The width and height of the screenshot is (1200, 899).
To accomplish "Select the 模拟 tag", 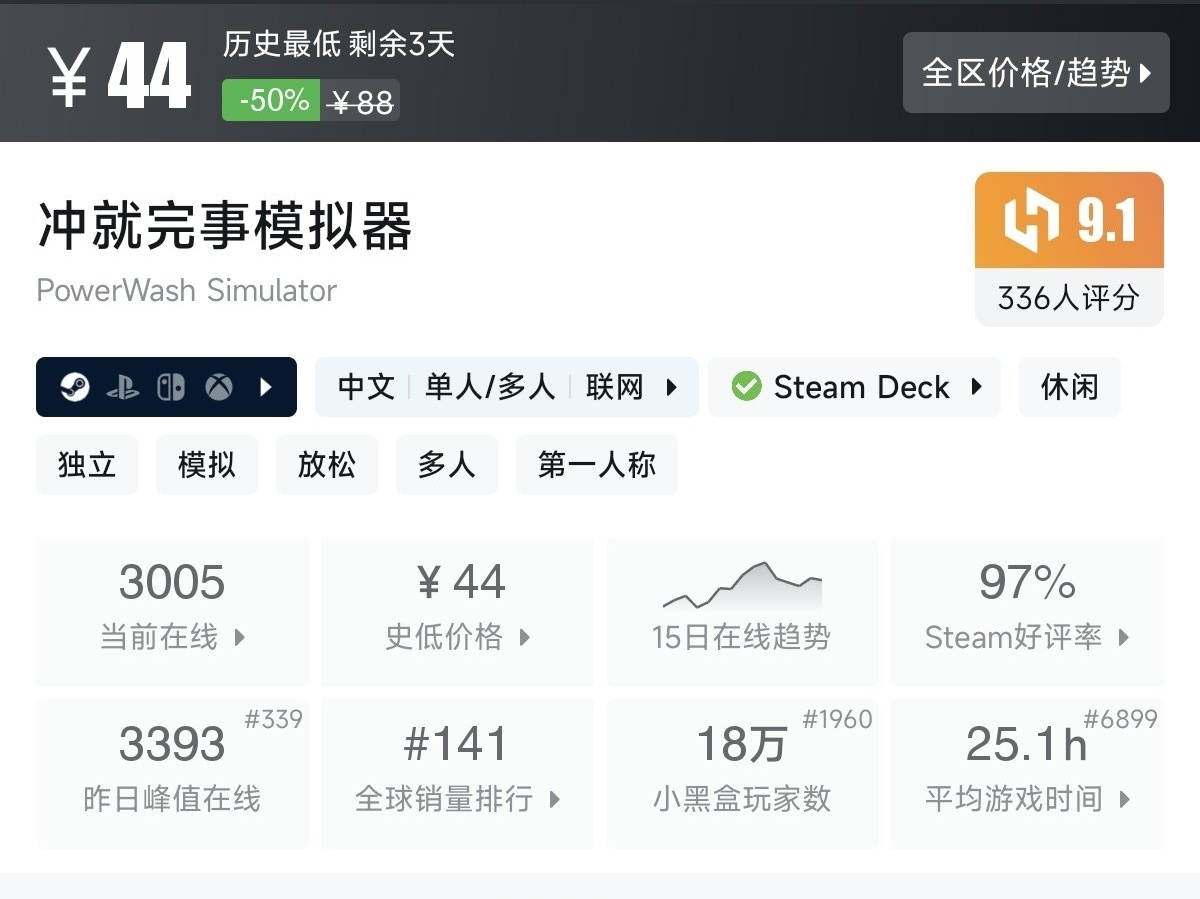I will [x=207, y=465].
